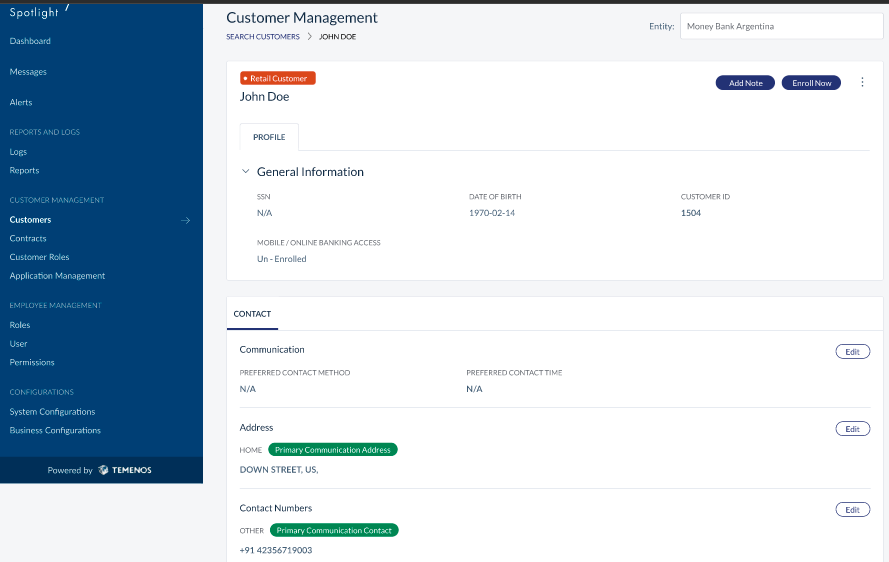
Task: Select the PROFILE tab
Action: [x=269, y=137]
